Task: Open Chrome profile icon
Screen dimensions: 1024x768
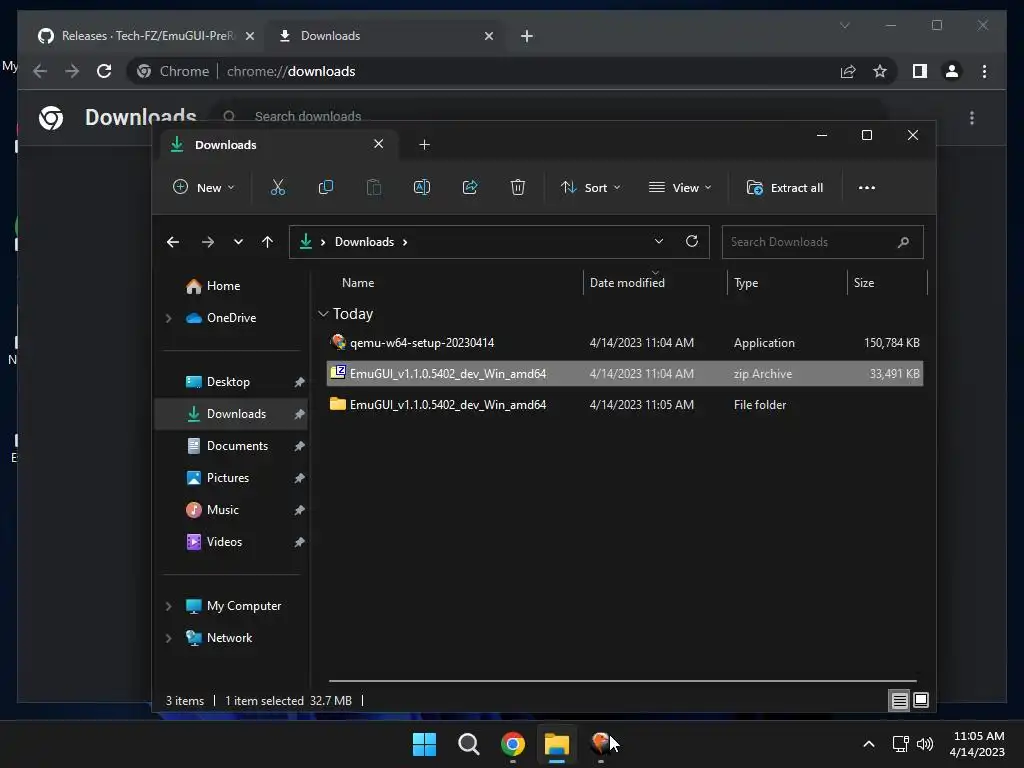Action: pyautogui.click(x=952, y=71)
